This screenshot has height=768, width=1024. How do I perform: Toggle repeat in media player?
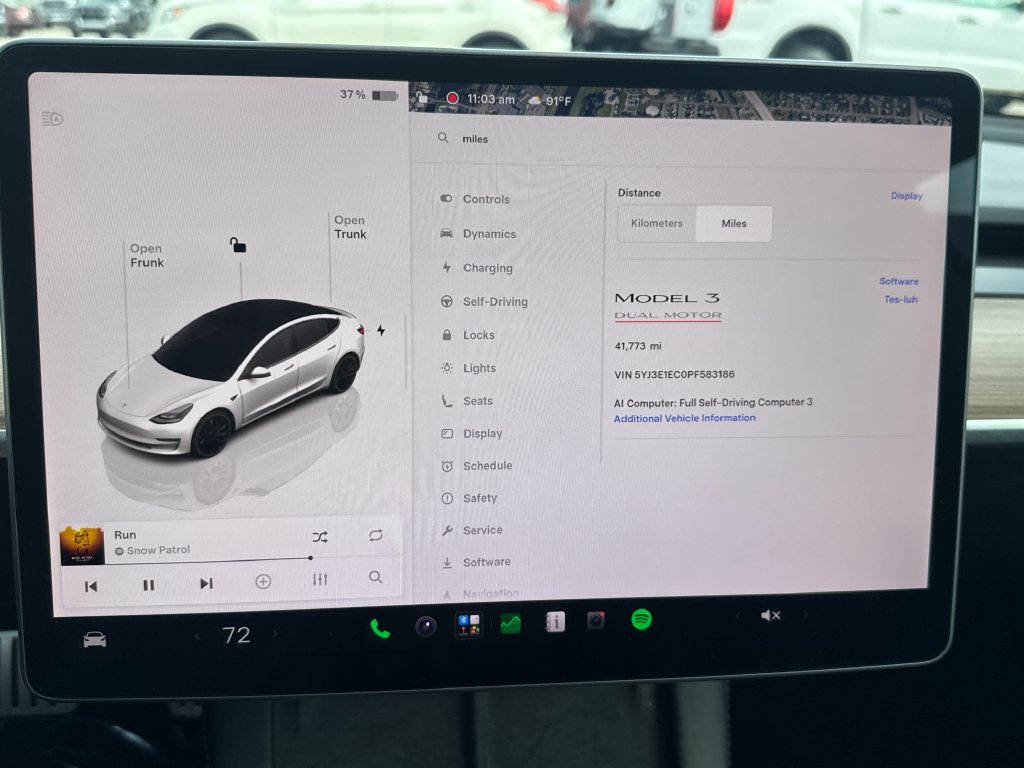click(x=376, y=536)
